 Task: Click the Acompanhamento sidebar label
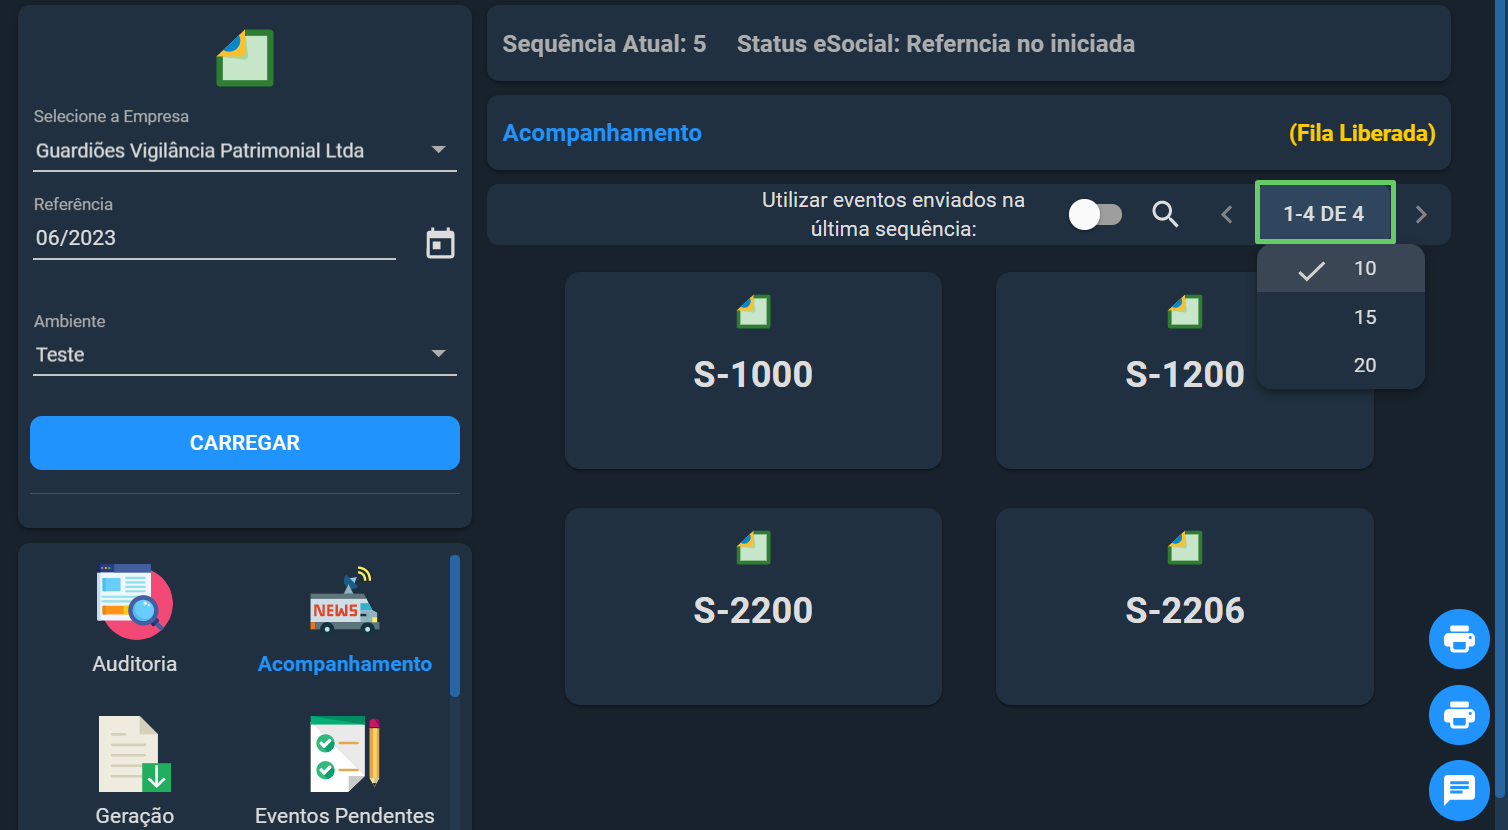coord(345,664)
